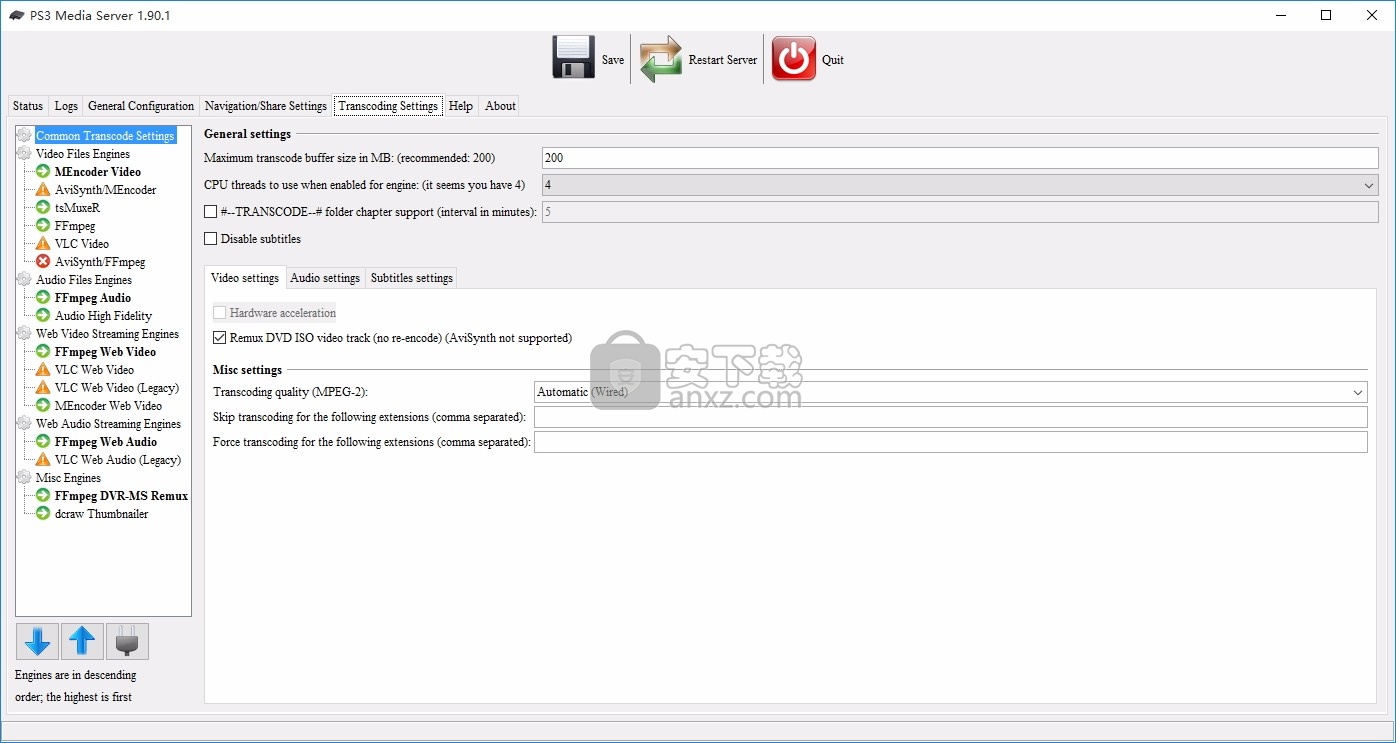Select the Web Audio Streaming Engines tree node

pos(108,424)
